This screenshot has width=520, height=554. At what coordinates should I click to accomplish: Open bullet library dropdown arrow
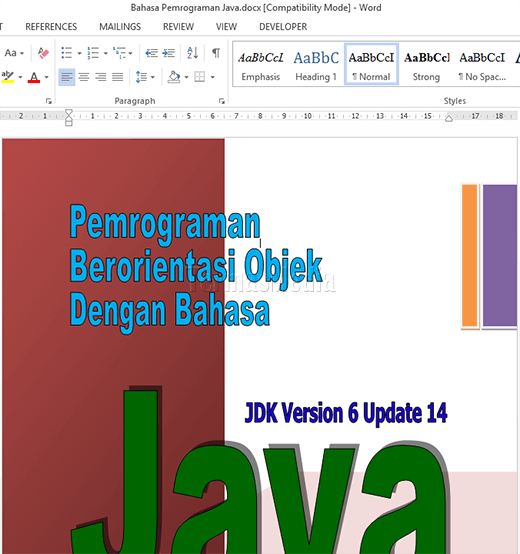point(79,53)
